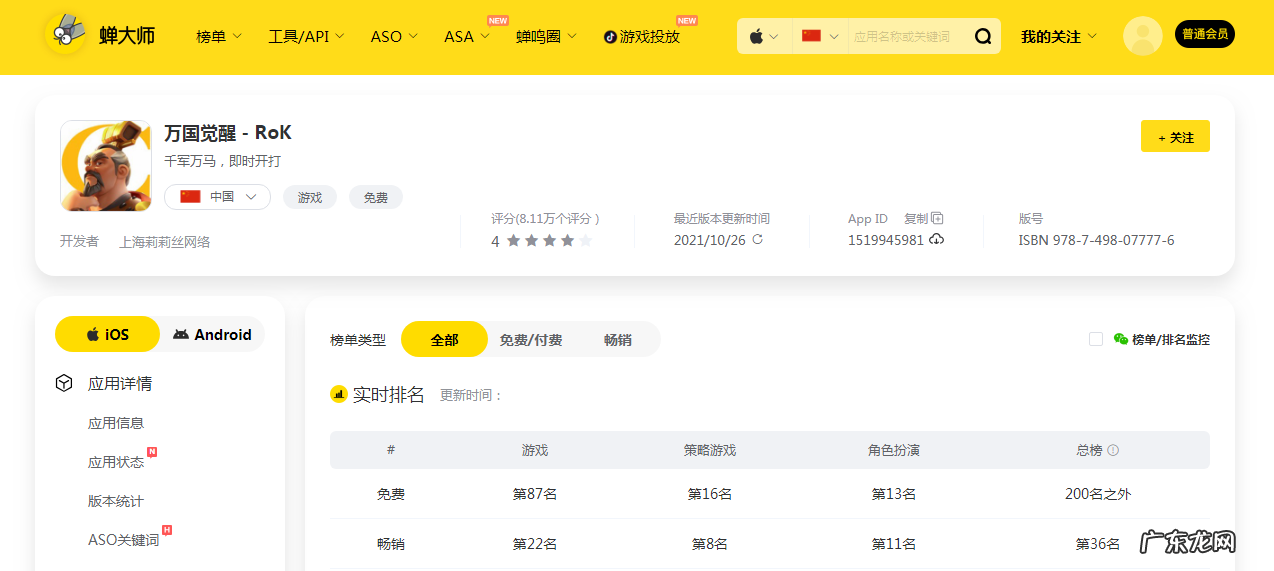Open 版本统计 in the sidebar

pyautogui.click(x=116, y=501)
